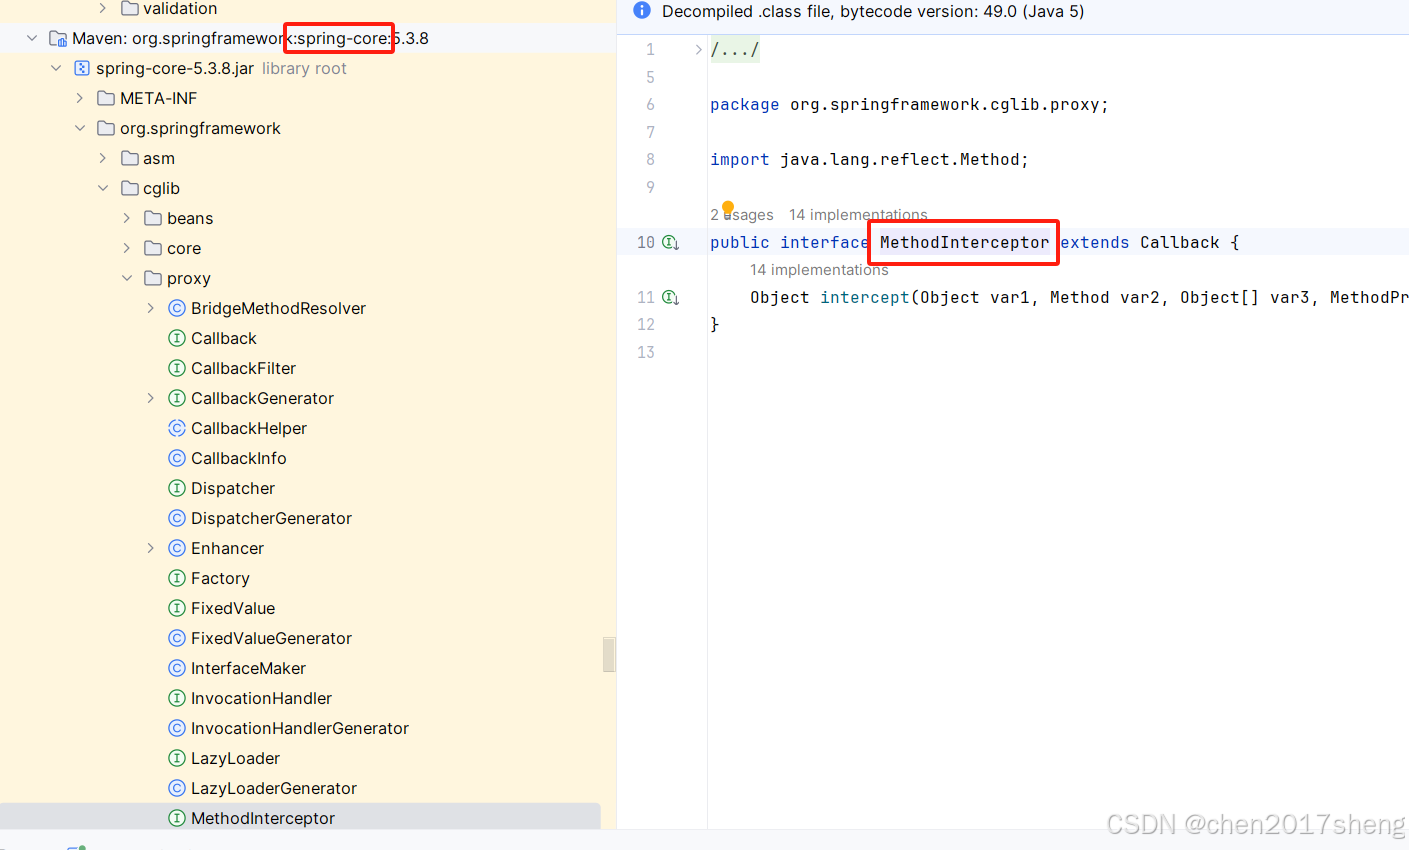
Task: Click the Enhancer class icon
Action: [x=177, y=548]
